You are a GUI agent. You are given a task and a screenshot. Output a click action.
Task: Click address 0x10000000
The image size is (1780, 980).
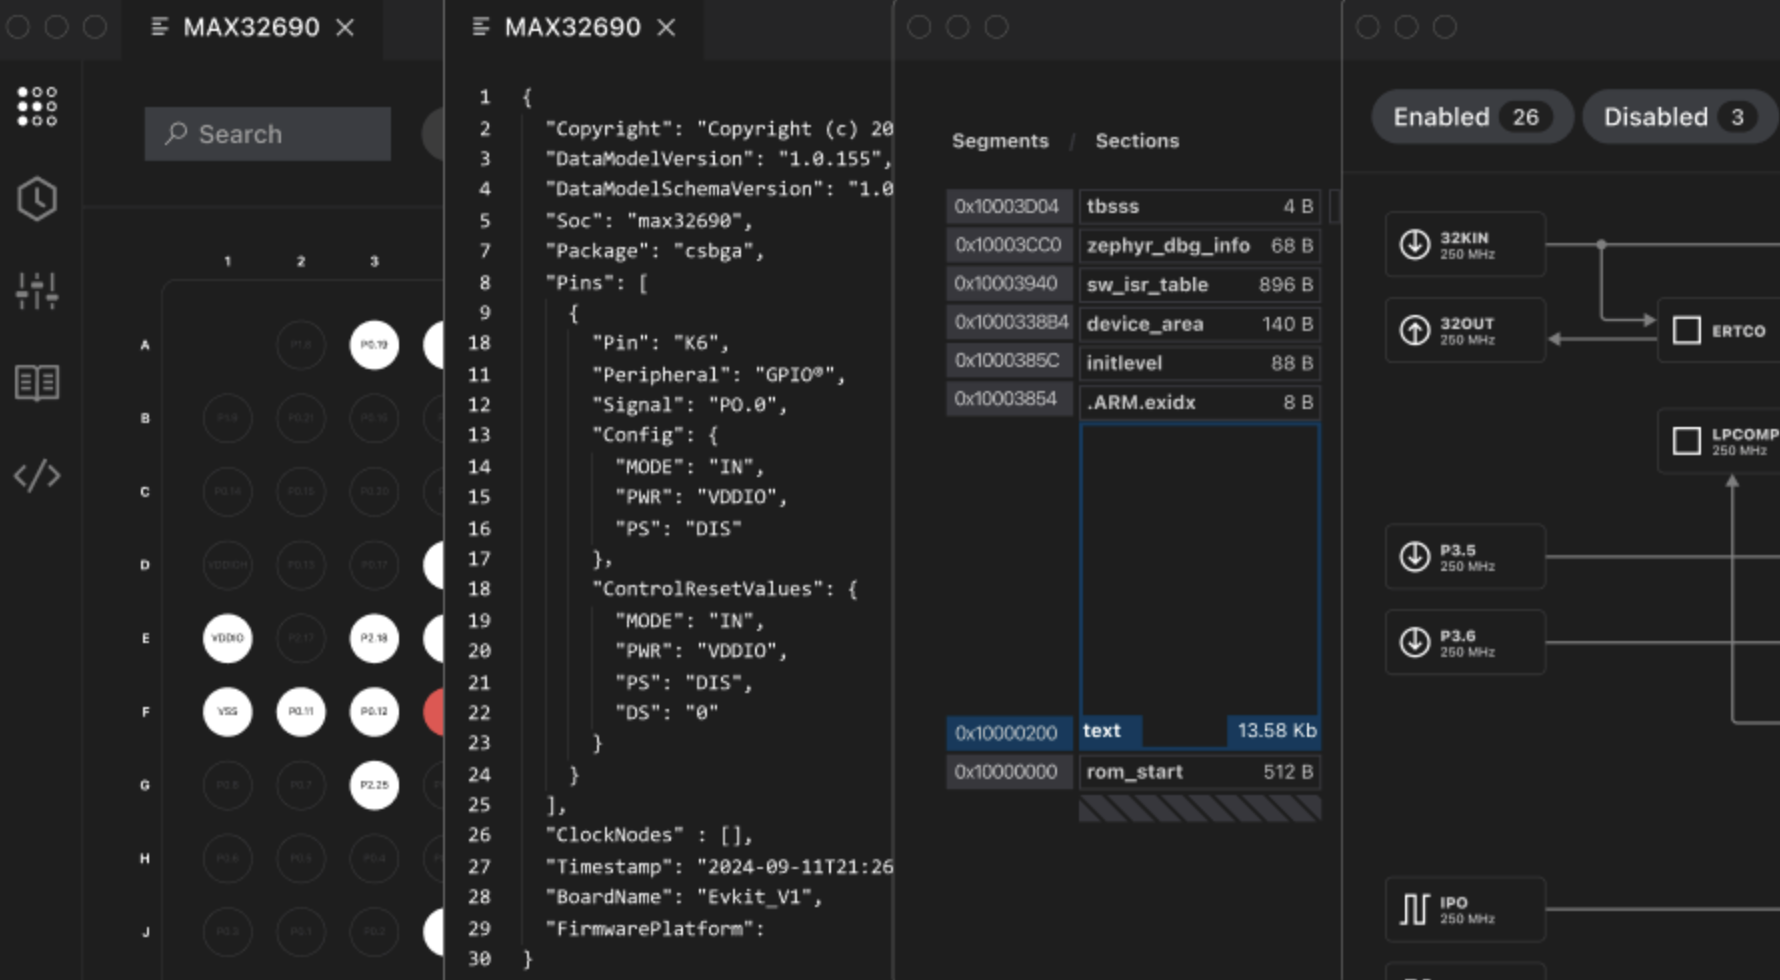(x=1009, y=772)
